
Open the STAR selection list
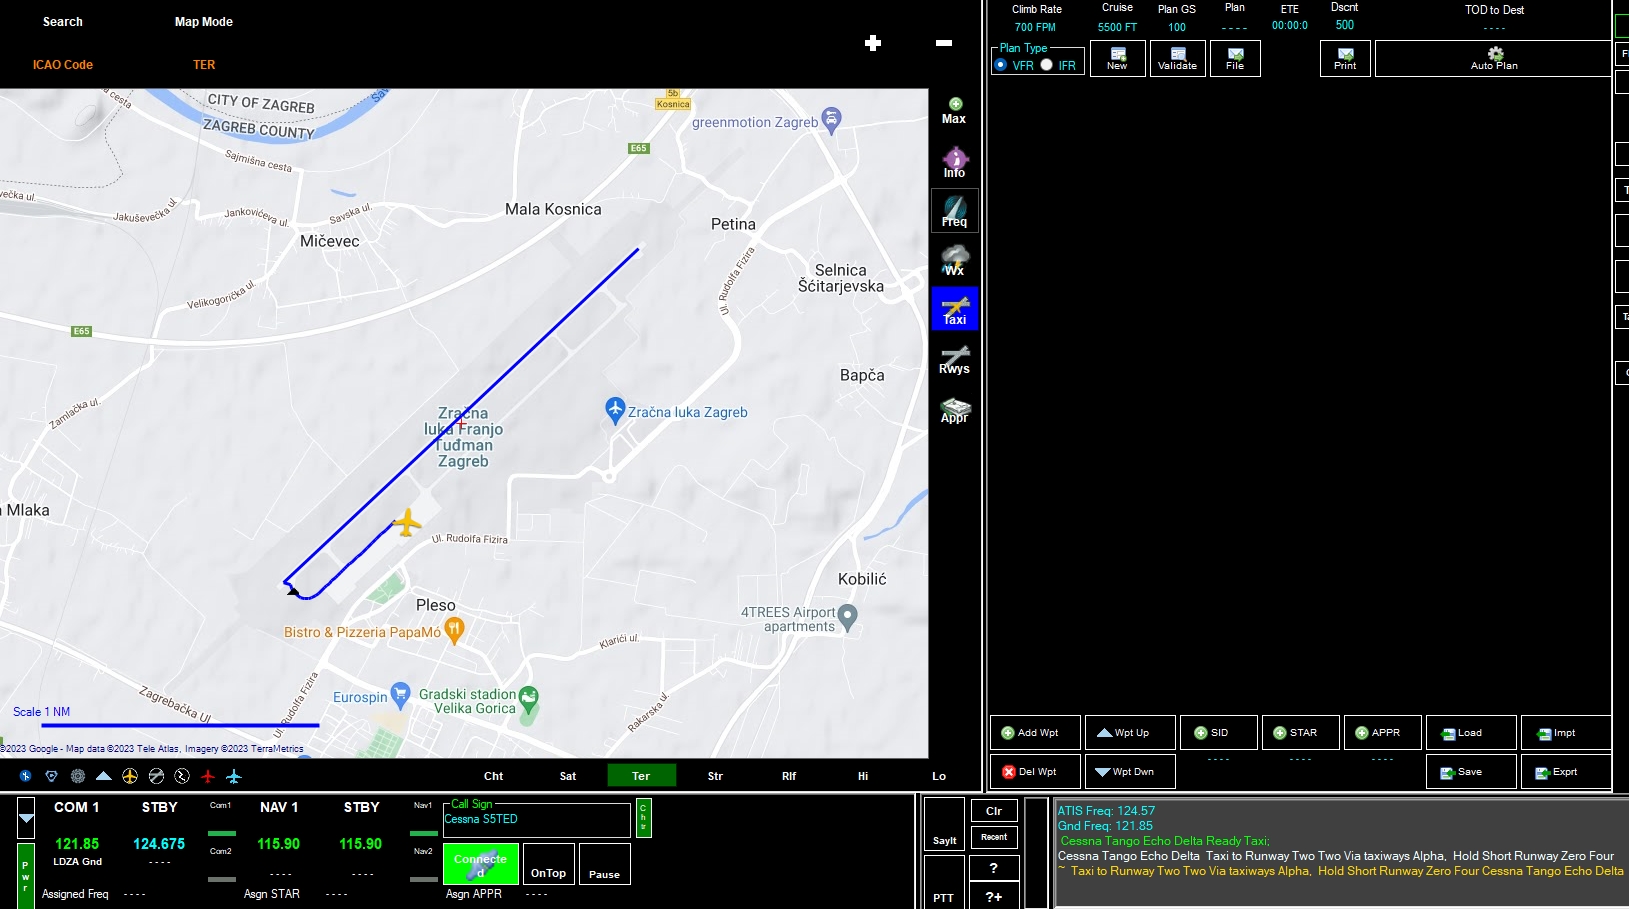pos(1300,733)
